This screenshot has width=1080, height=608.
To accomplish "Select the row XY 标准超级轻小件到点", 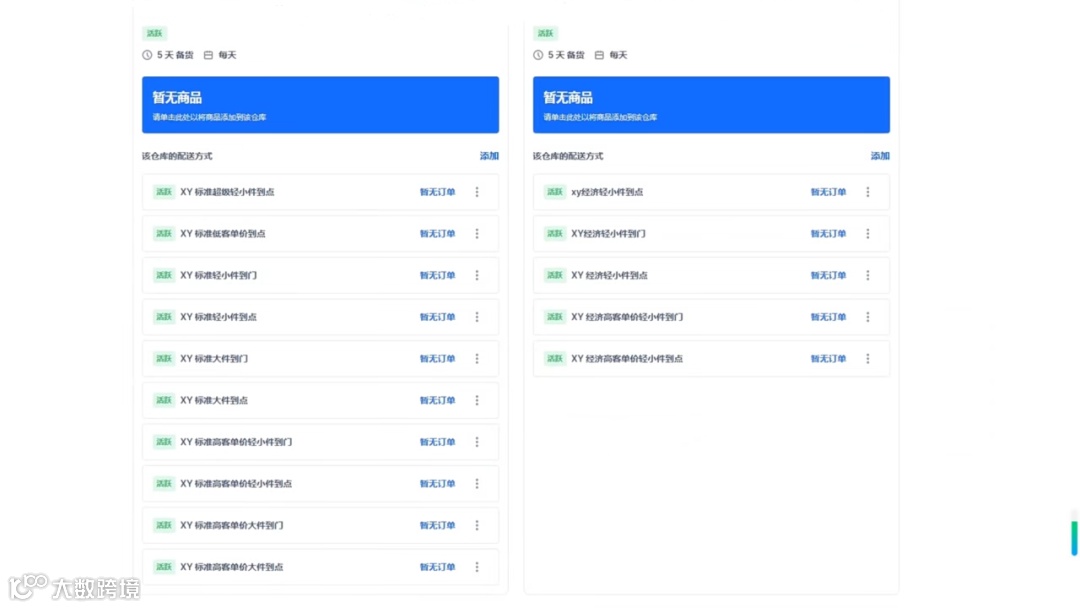I will [x=320, y=192].
